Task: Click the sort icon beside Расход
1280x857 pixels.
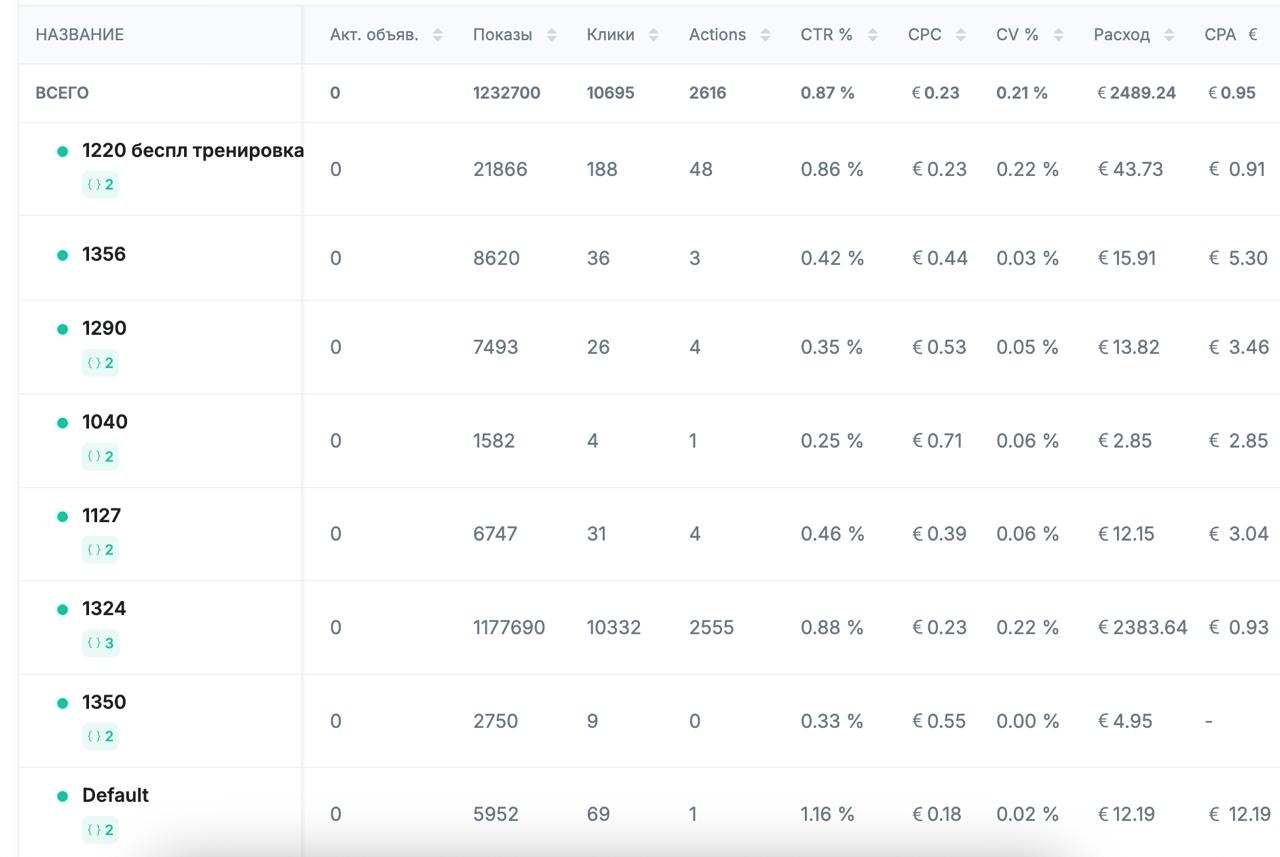Action: (1169, 35)
